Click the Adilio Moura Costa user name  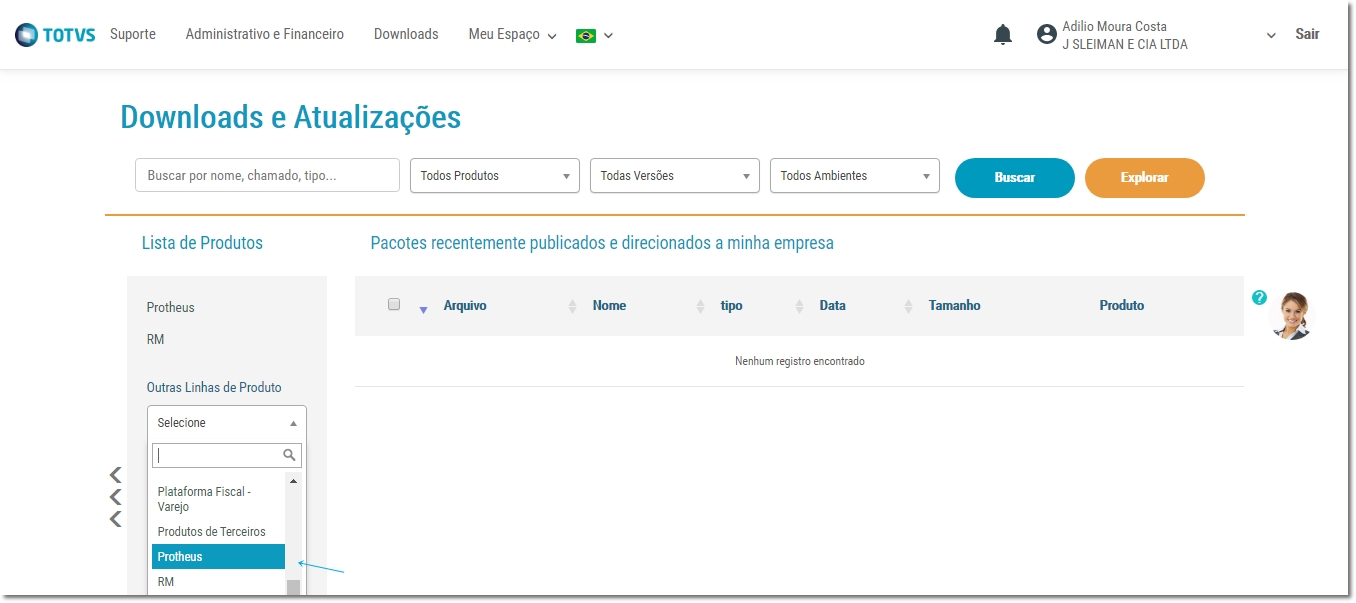(1114, 26)
